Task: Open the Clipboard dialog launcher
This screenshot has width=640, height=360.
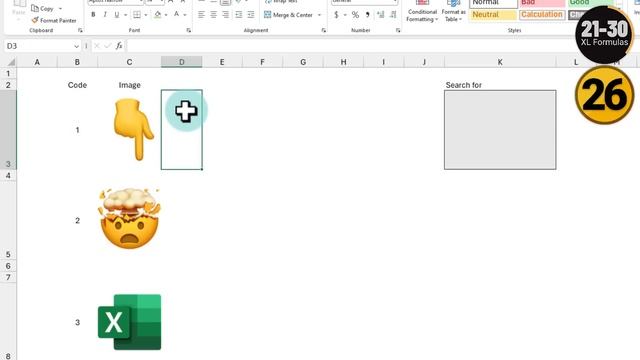Action: pos(80,30)
